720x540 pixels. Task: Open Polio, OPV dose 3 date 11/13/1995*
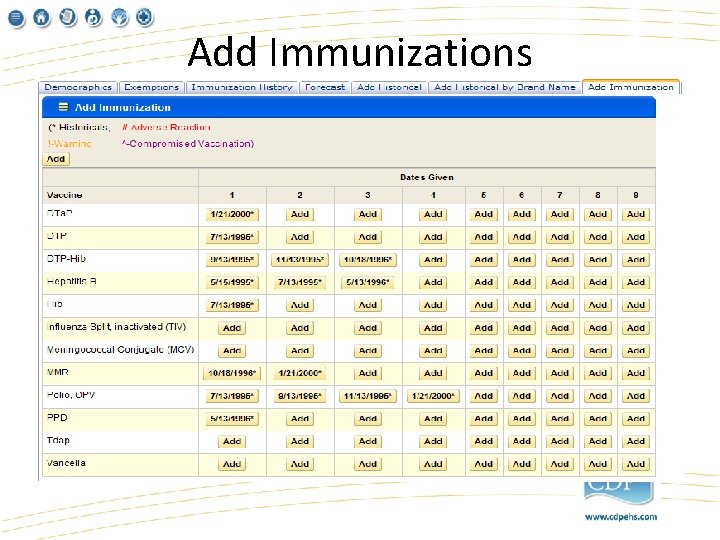coord(368,396)
